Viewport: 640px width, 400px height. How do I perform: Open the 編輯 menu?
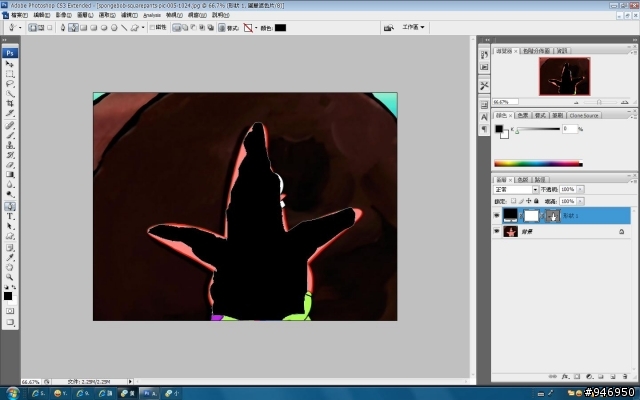(42, 15)
